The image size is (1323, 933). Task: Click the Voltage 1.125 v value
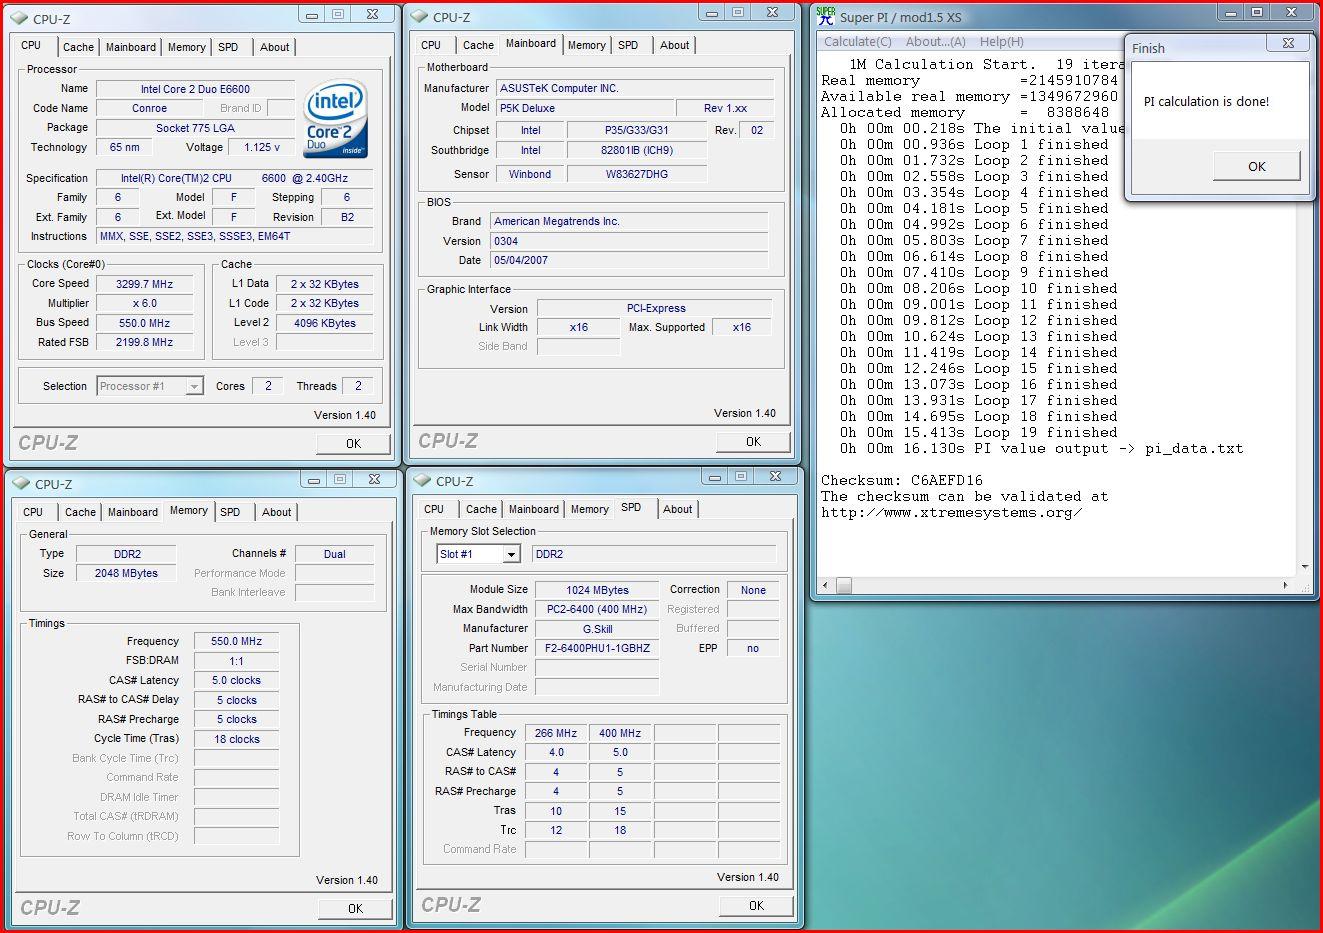click(x=261, y=147)
